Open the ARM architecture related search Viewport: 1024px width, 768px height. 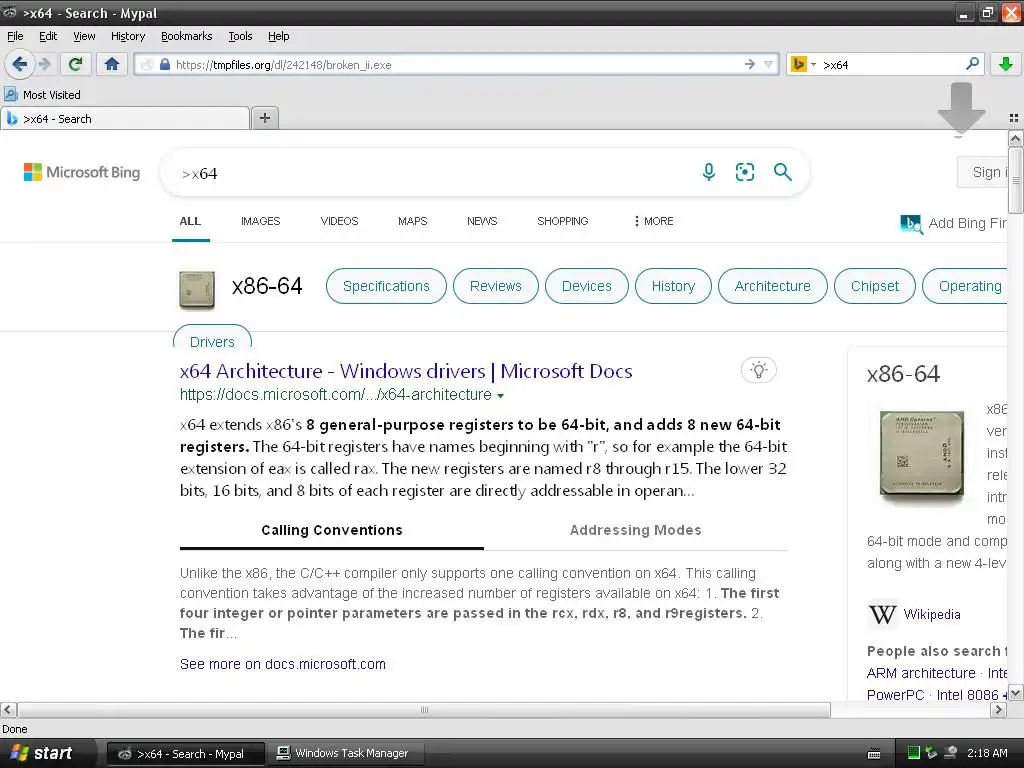pyautogui.click(x=921, y=673)
